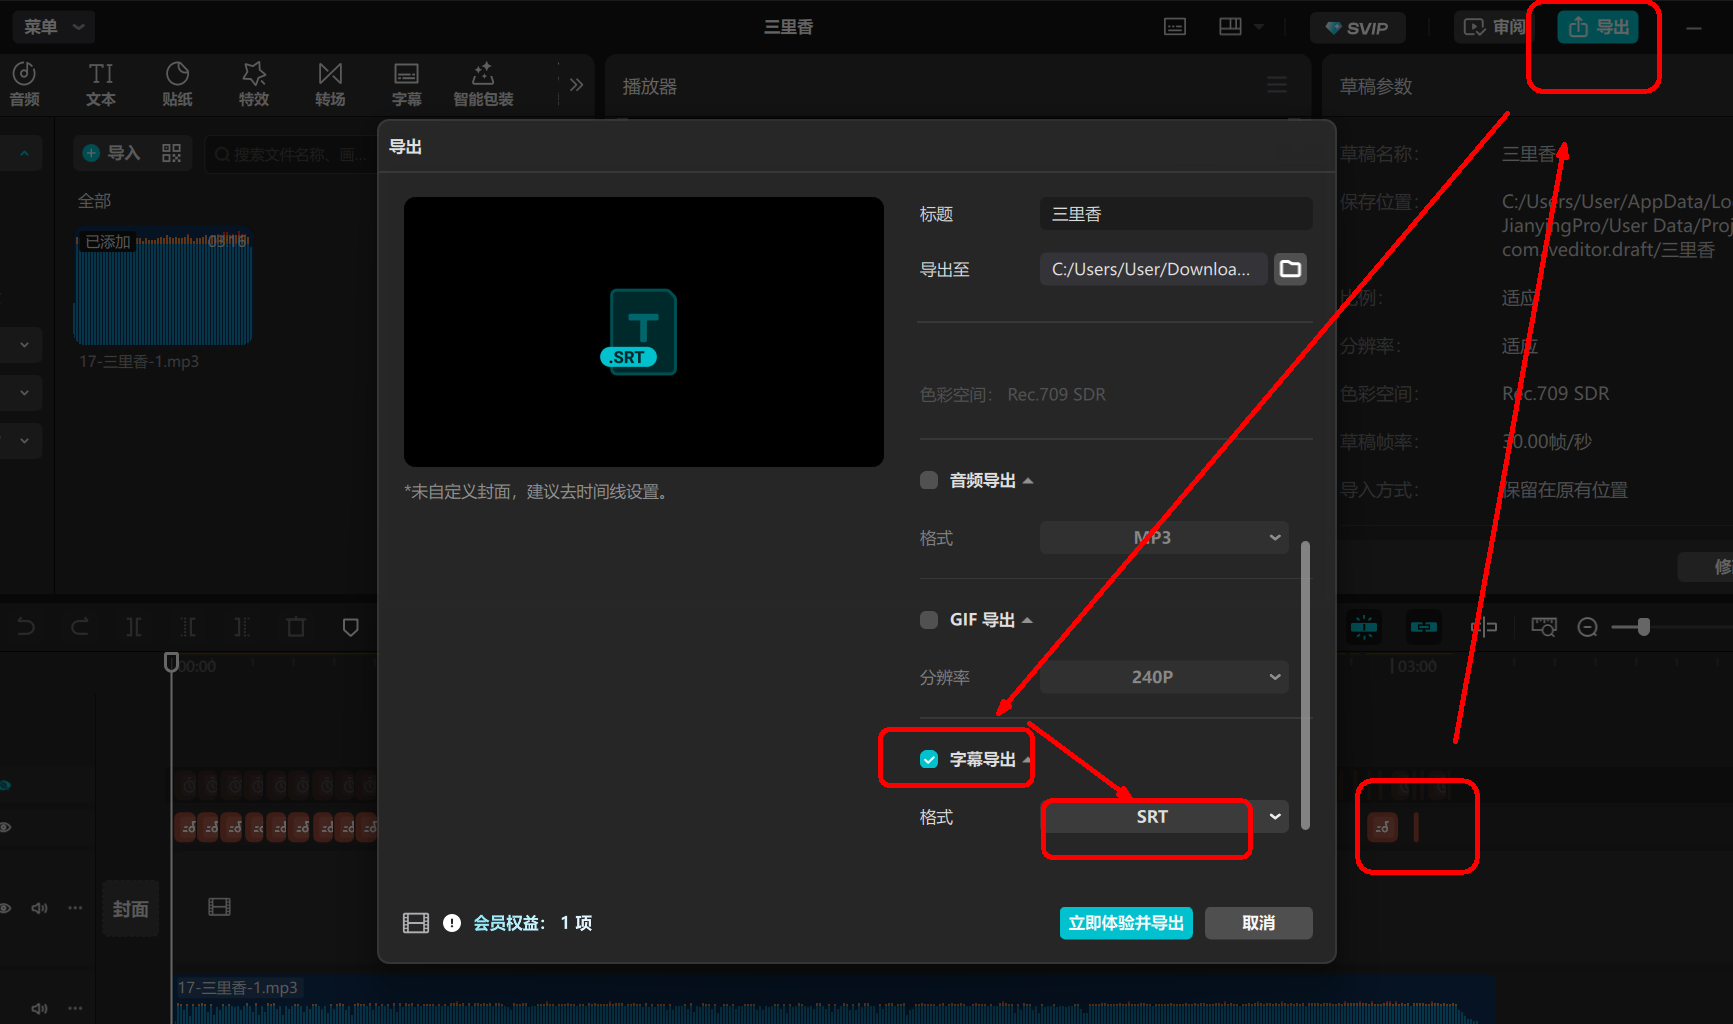This screenshot has width=1733, height=1024.
Task: Toggle the link clips icon
Action: click(1424, 627)
